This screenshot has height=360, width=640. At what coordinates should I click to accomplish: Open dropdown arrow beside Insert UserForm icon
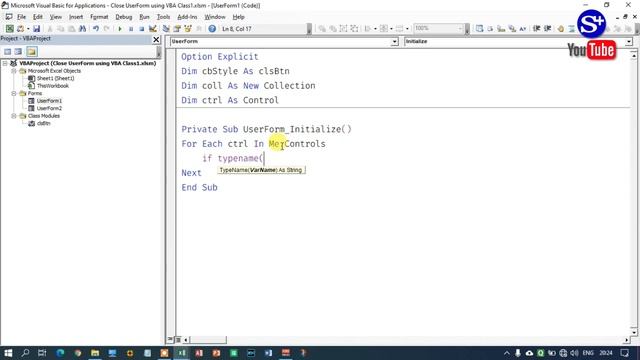(28, 29)
